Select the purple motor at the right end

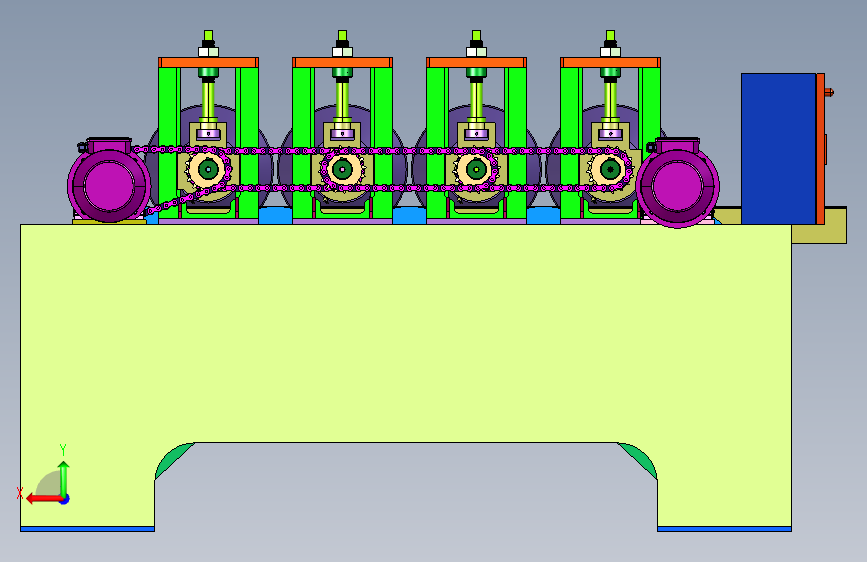pos(677,183)
